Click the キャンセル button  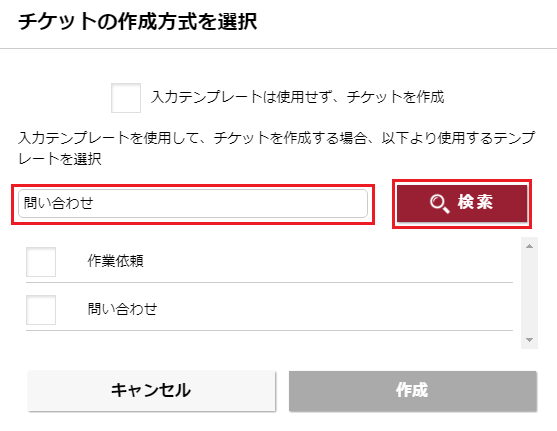pos(151,391)
